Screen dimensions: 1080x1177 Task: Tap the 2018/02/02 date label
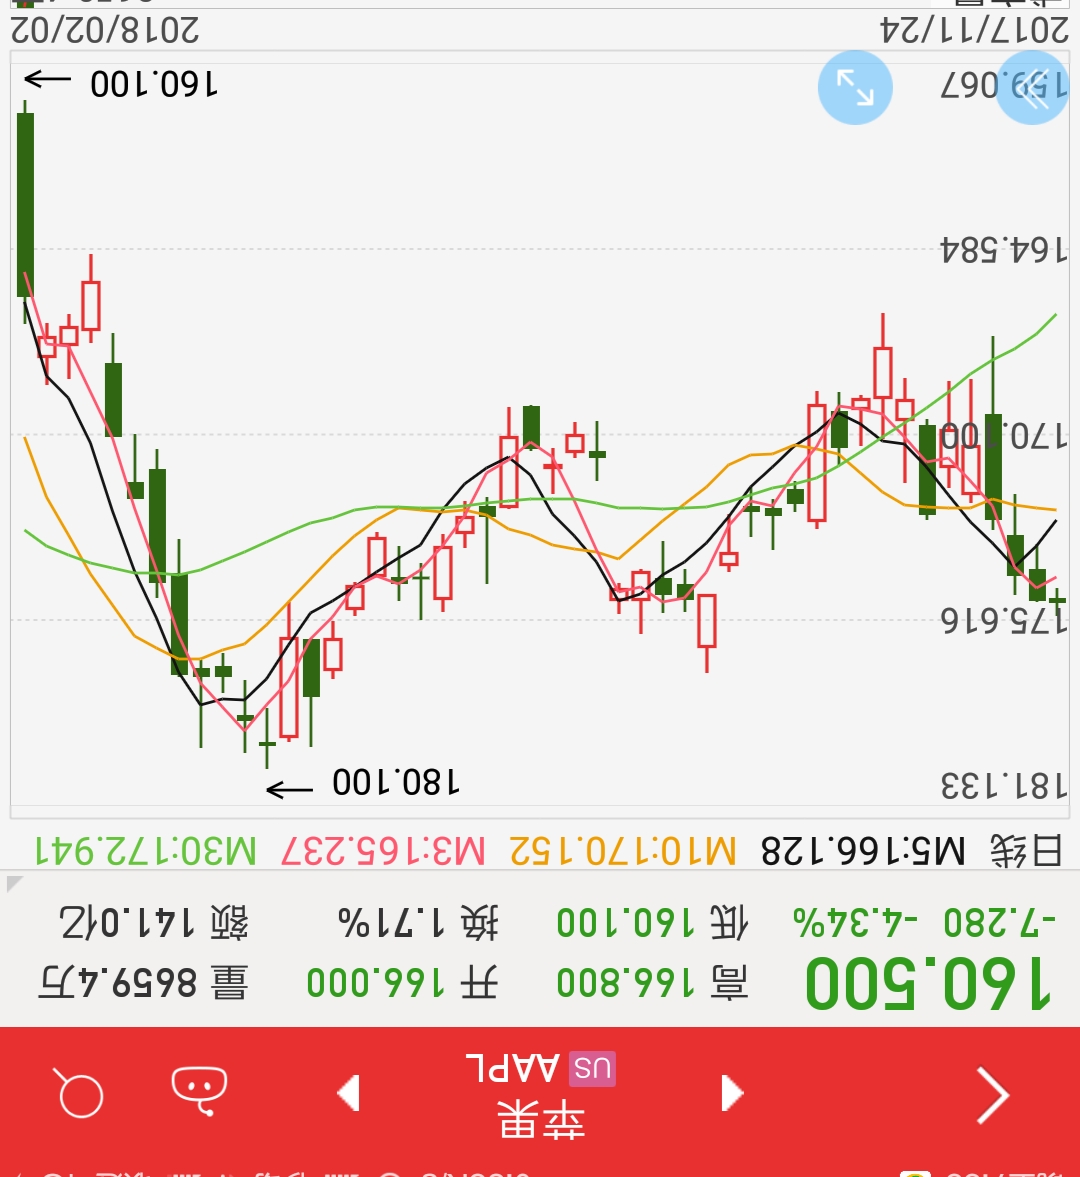(x=105, y=30)
